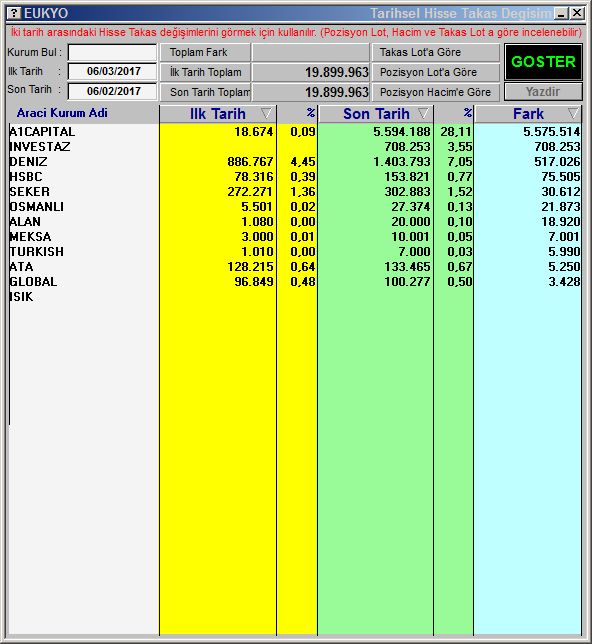Screen dimensions: 592x644
Task: Click the Toplam Fark button
Action: [x=205, y=53]
